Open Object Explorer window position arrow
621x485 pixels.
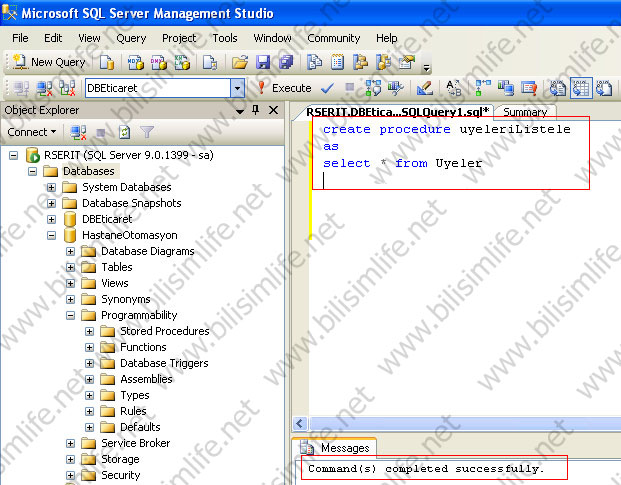tap(240, 111)
